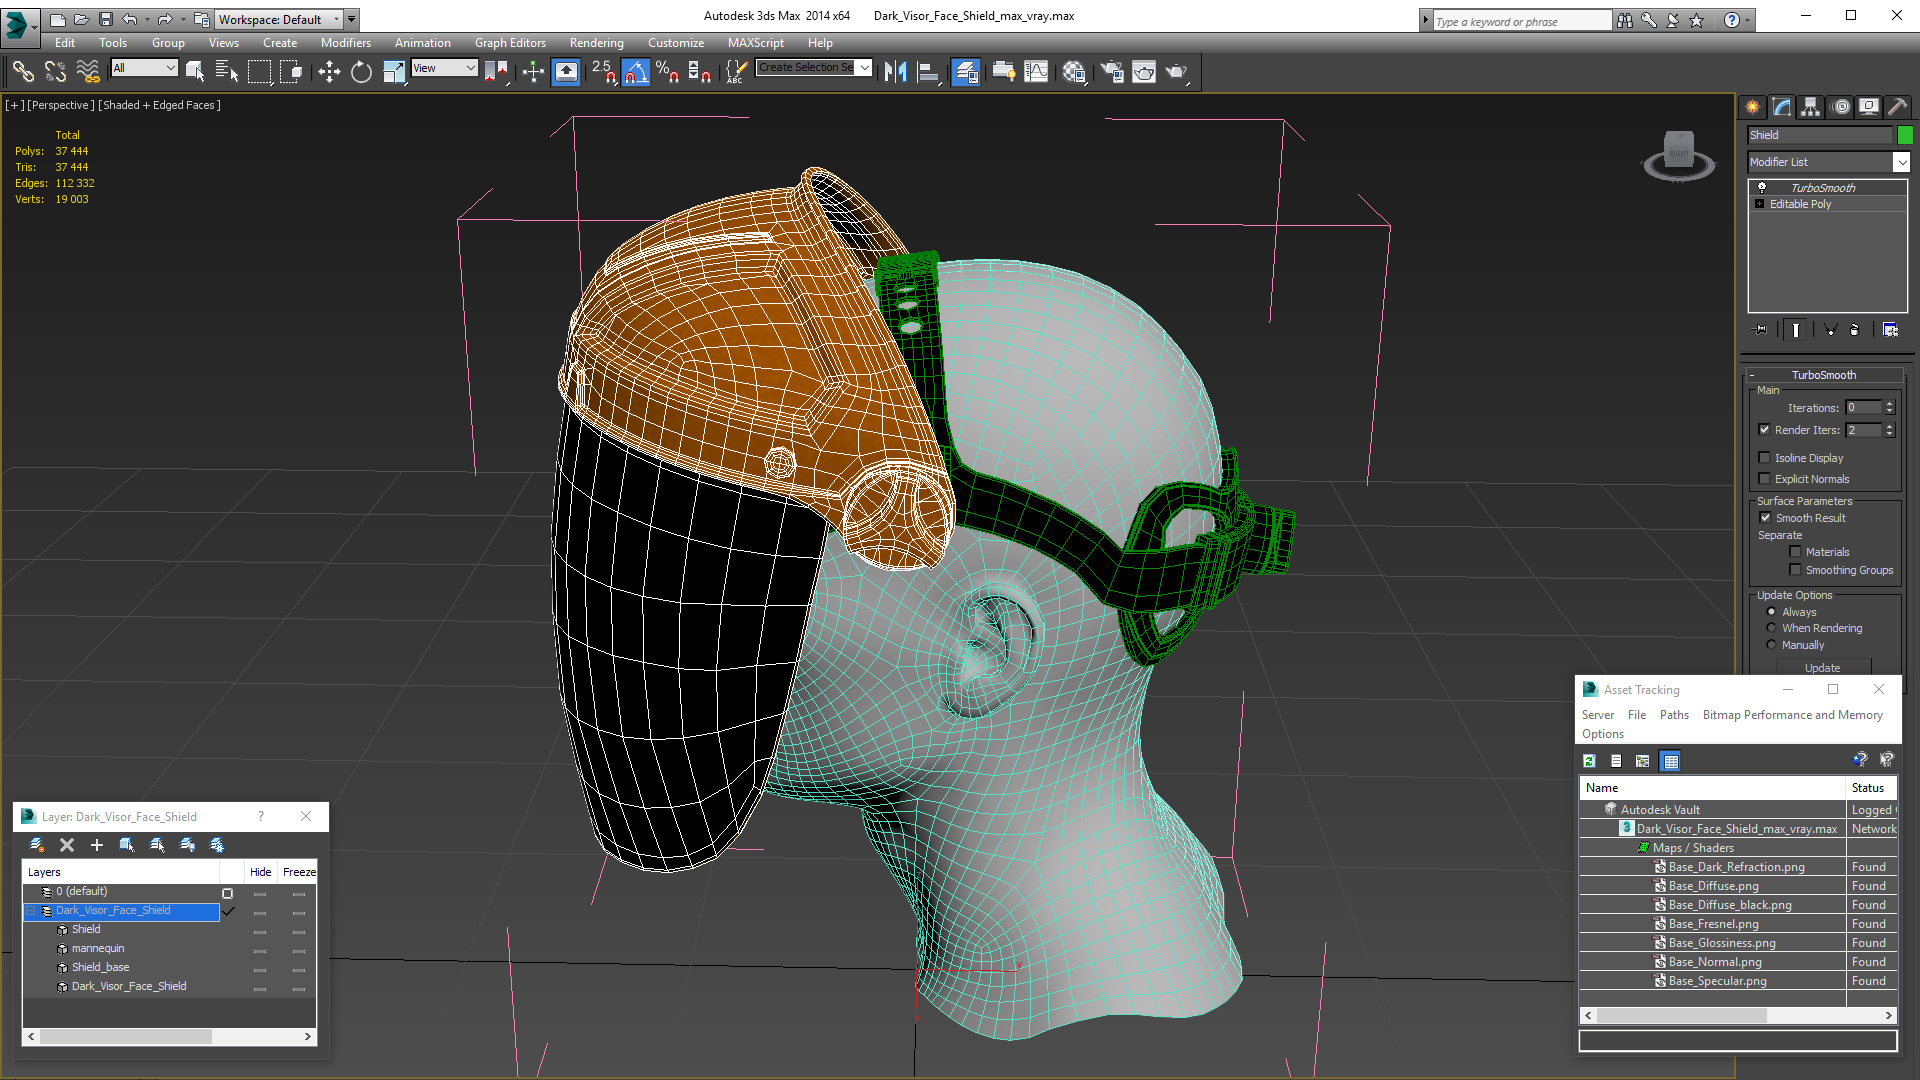Toggle Render Iters checkbox
Screen dimensions: 1920x1080
(1765, 430)
